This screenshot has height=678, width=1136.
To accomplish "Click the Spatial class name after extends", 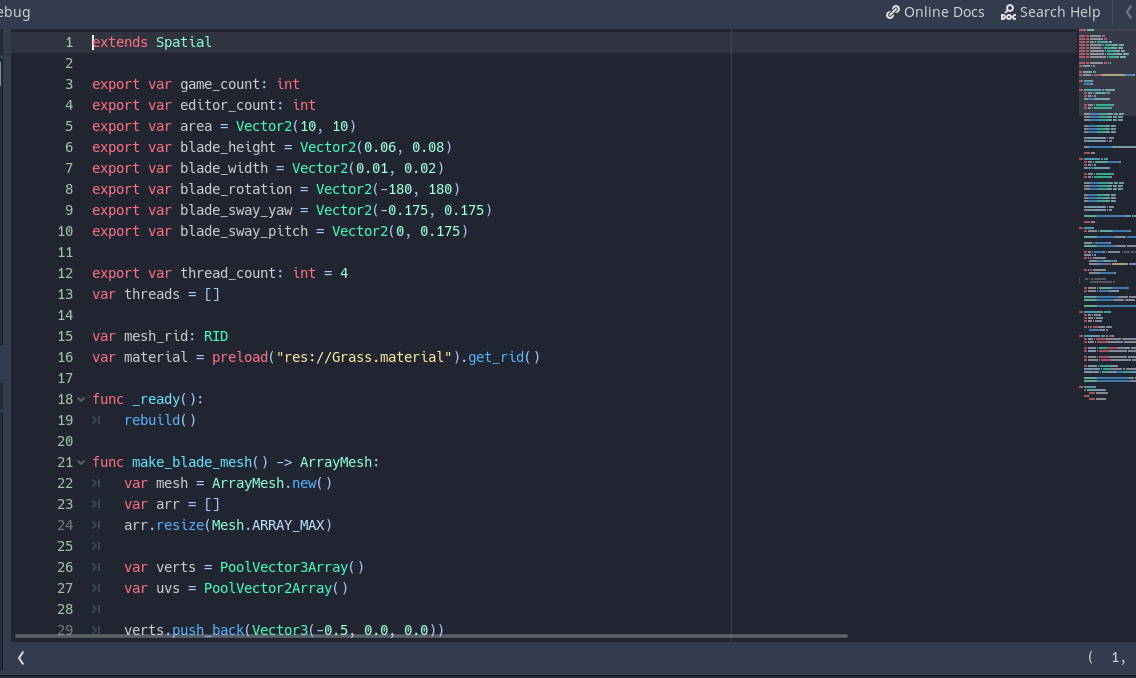I will [x=184, y=42].
